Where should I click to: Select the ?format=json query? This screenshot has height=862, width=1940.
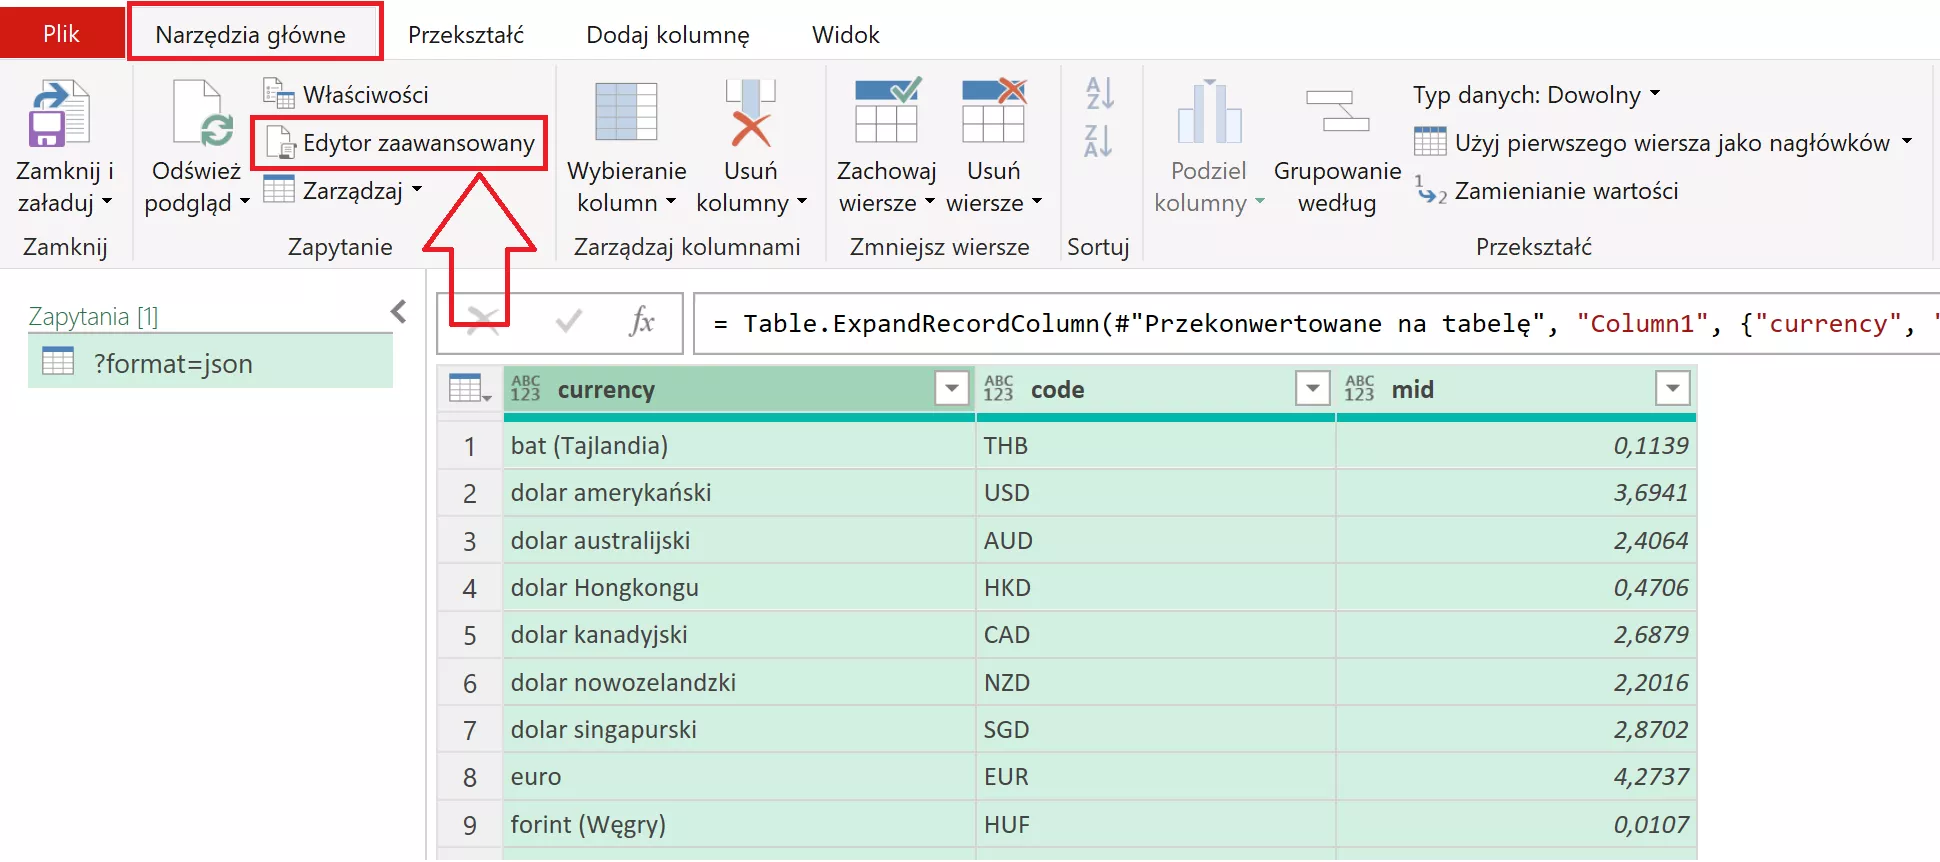pyautogui.click(x=172, y=363)
